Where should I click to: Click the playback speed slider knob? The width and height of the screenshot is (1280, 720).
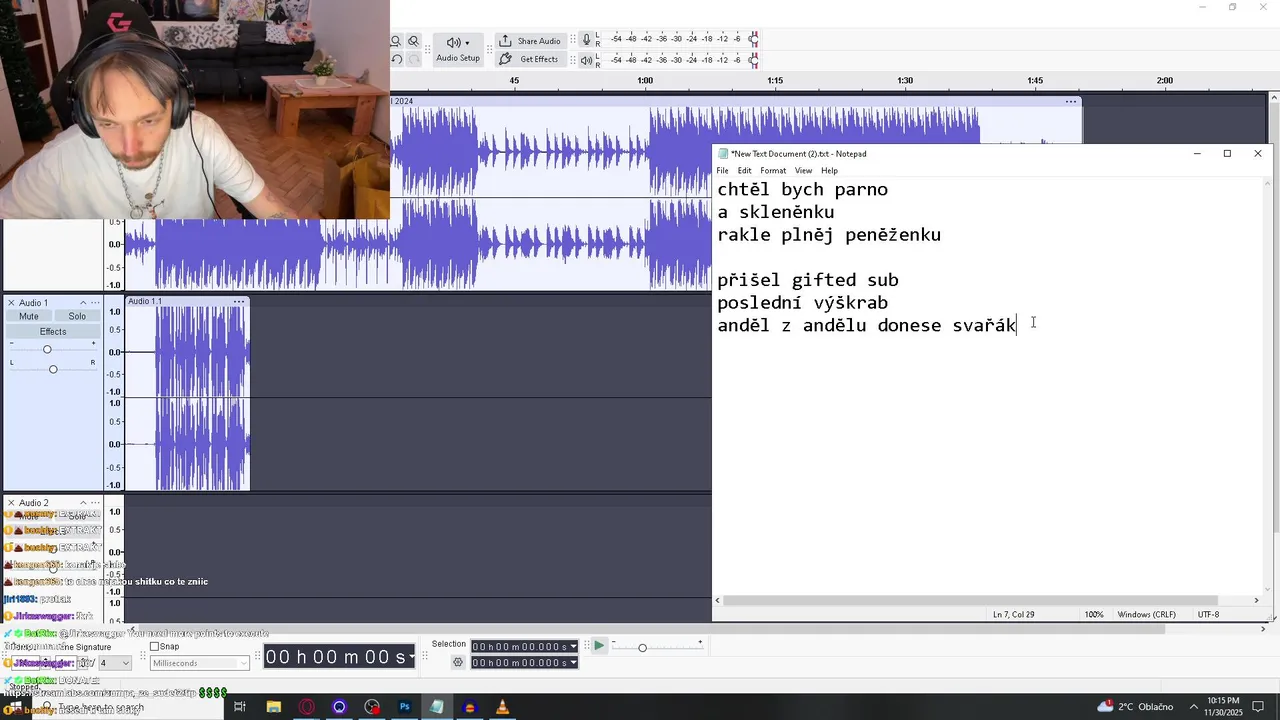tap(642, 648)
